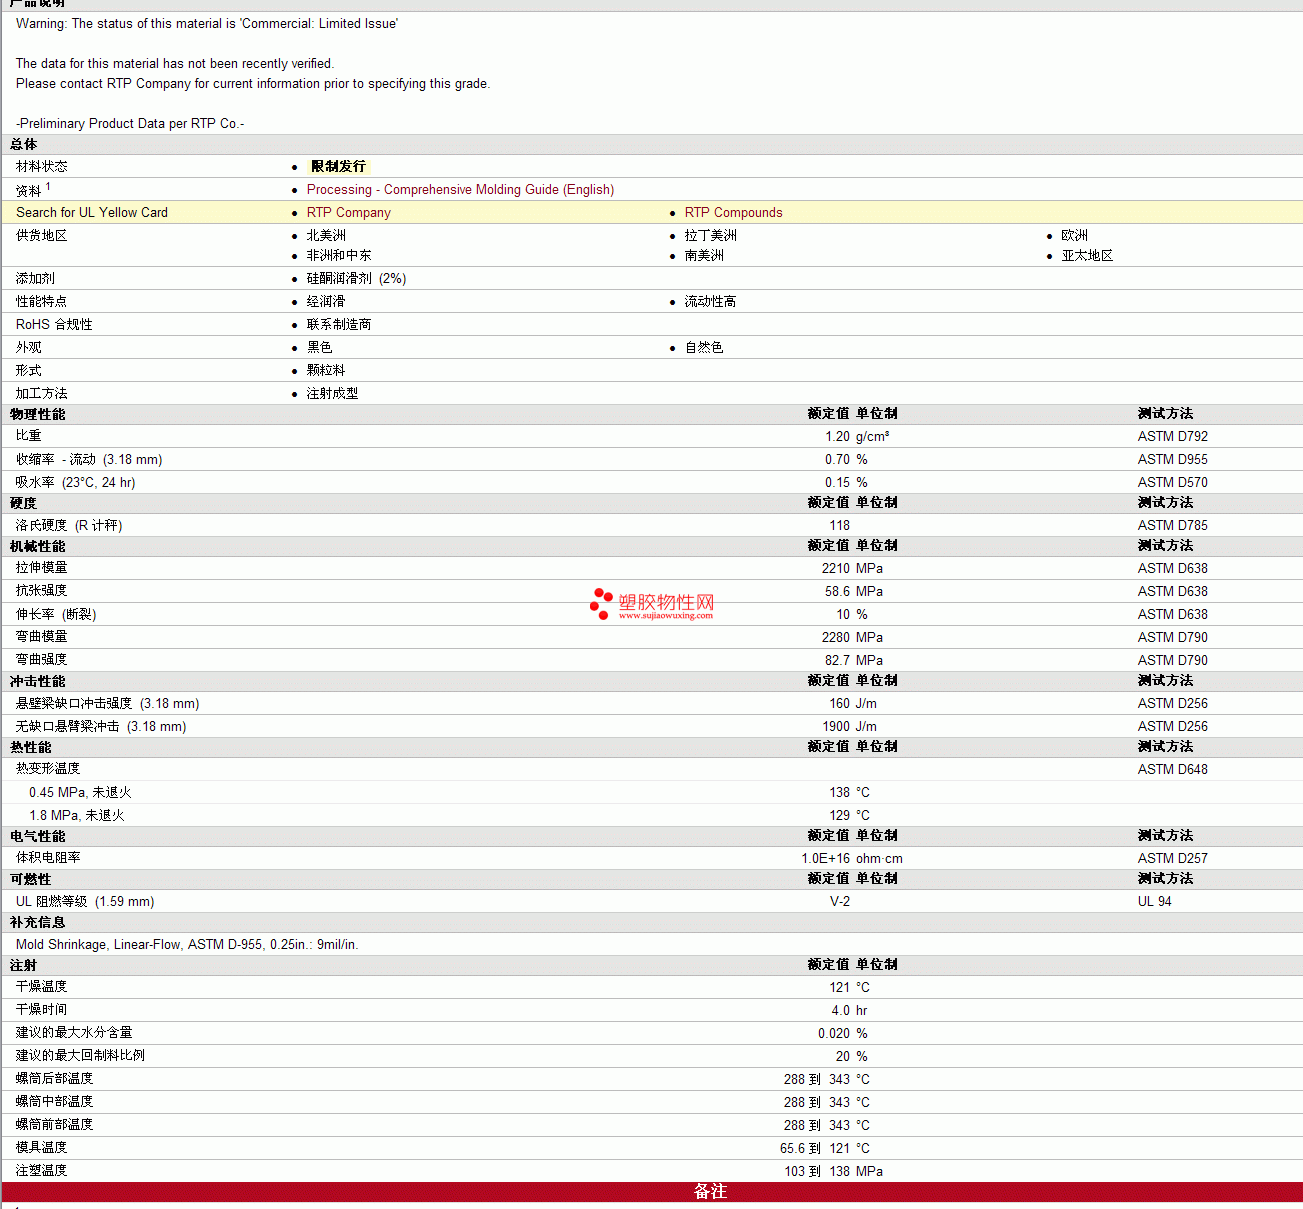Select the 拉丁美洲 supply region entry
This screenshot has width=1303, height=1209.
tap(710, 236)
